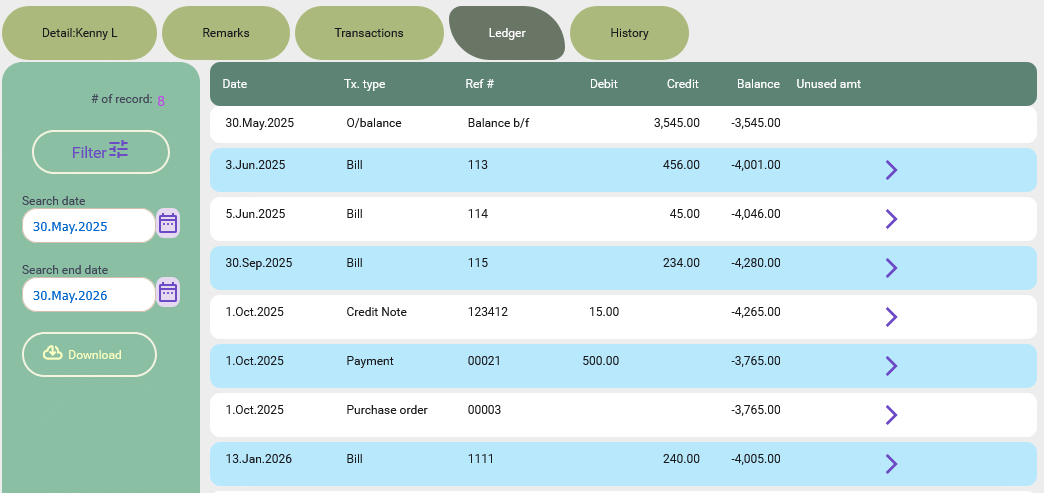The height and width of the screenshot is (493, 1044).
Task: Click the filter sliders icon
Action: (119, 150)
